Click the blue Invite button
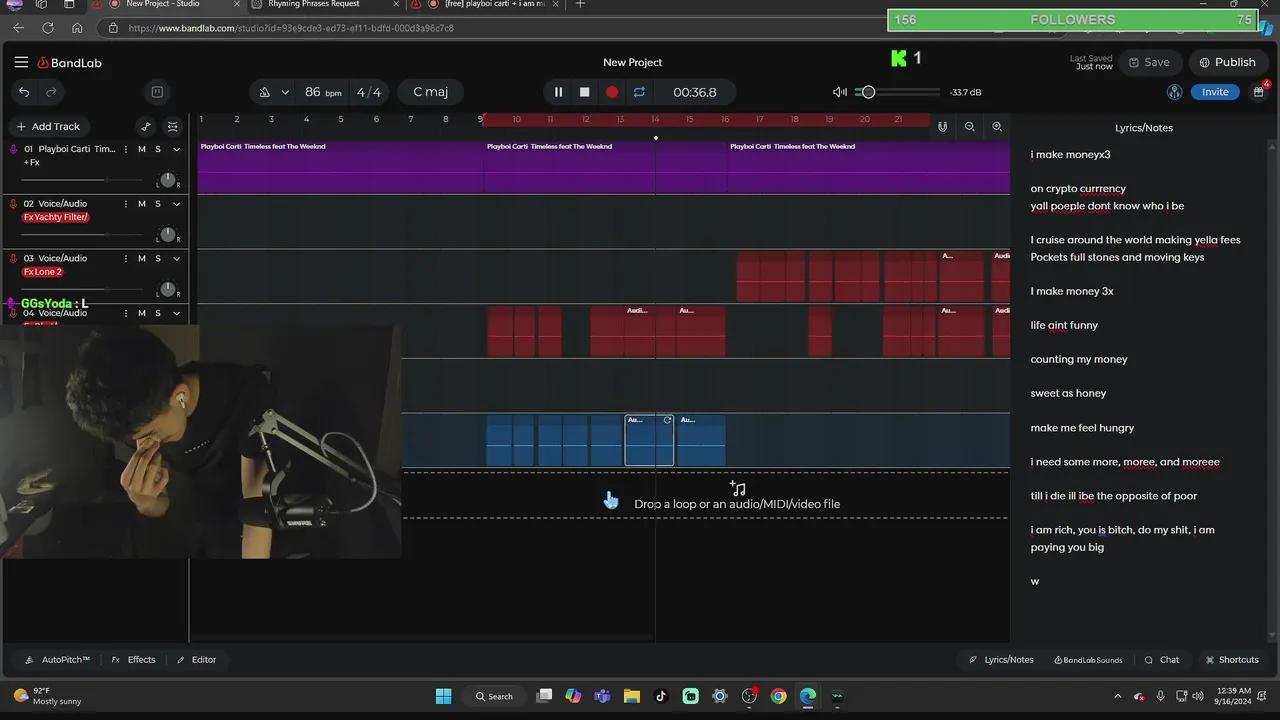Screen dimensions: 1280x720 tap(1215, 92)
